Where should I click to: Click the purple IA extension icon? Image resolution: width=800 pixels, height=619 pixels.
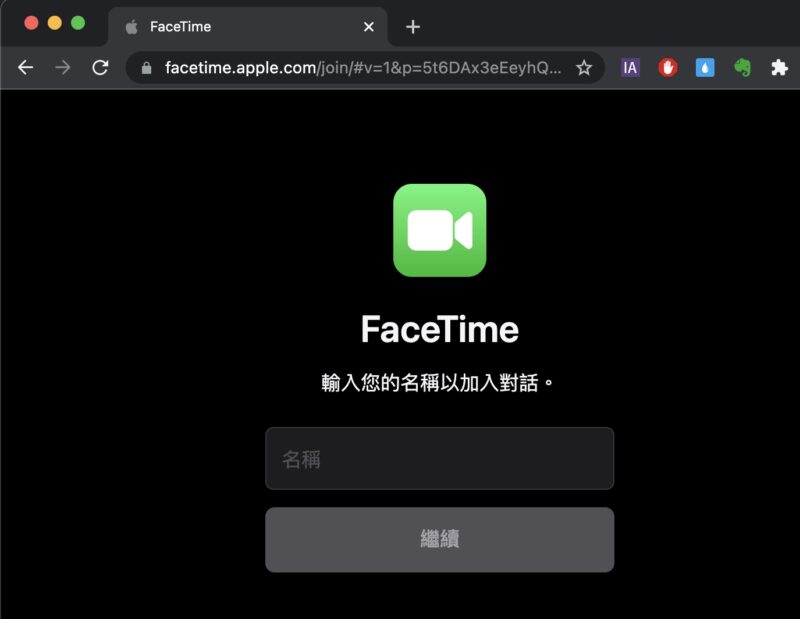tap(630, 68)
